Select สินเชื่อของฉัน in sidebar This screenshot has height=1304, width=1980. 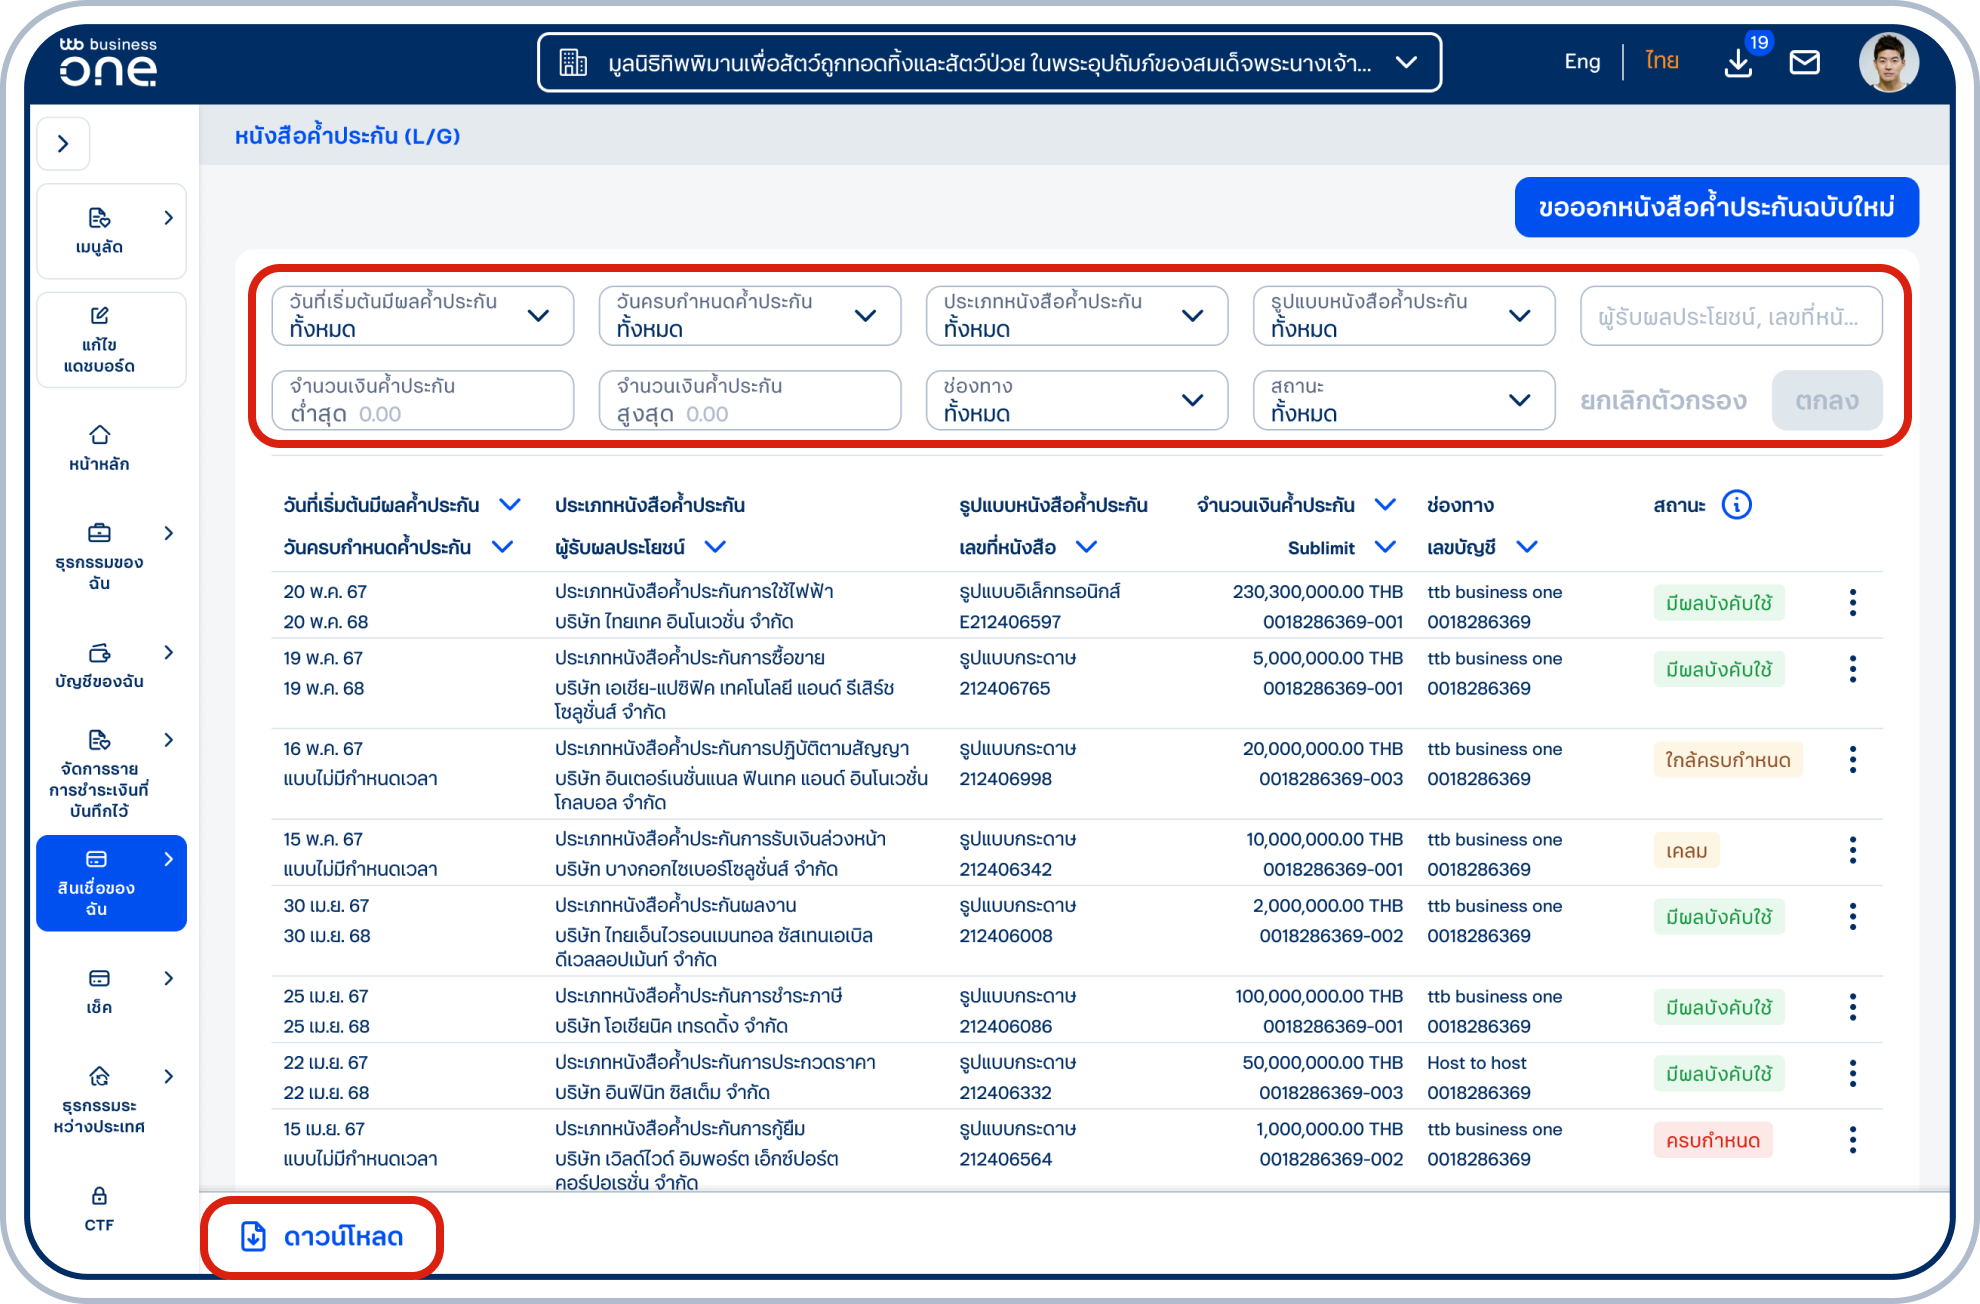point(111,883)
